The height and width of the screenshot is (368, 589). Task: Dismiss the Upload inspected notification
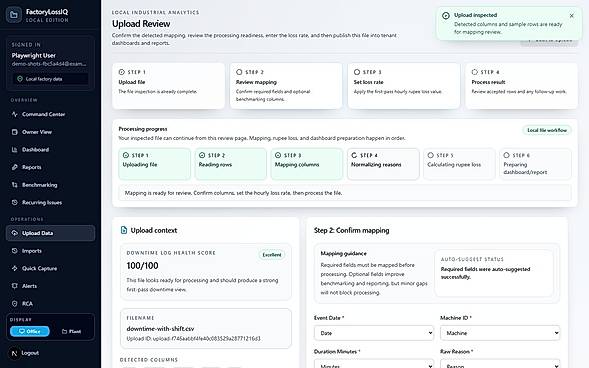(x=571, y=15)
